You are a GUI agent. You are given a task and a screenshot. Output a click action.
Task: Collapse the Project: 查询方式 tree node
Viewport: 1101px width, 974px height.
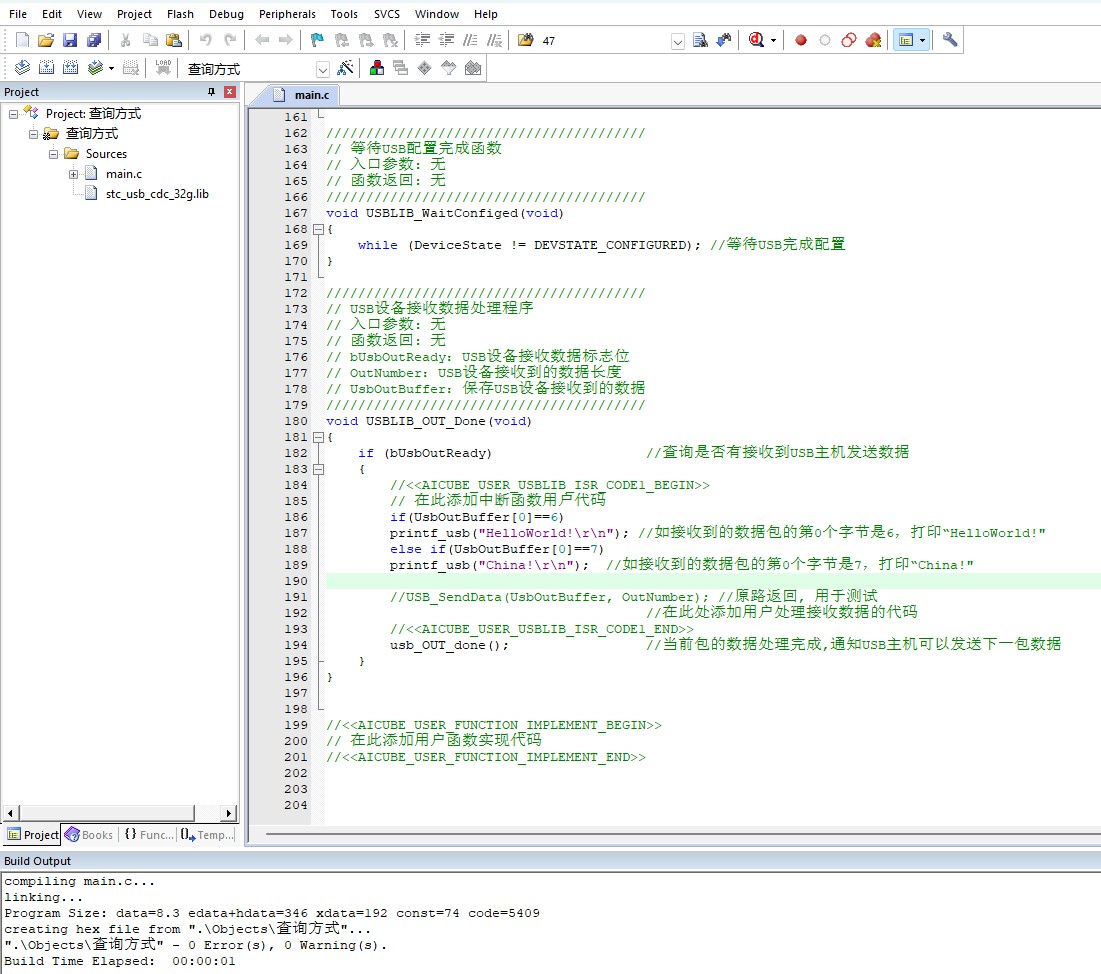coord(13,114)
